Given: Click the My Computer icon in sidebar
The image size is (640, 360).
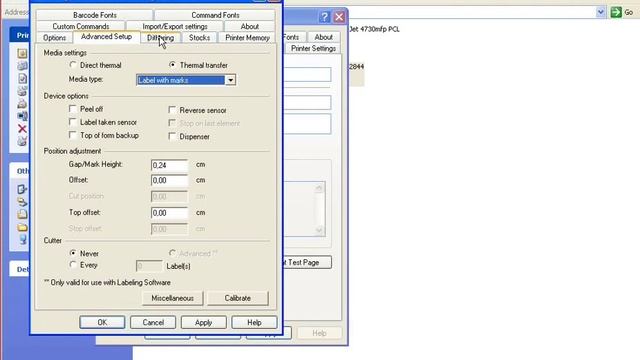Looking at the screenshot, I should coord(22,239).
